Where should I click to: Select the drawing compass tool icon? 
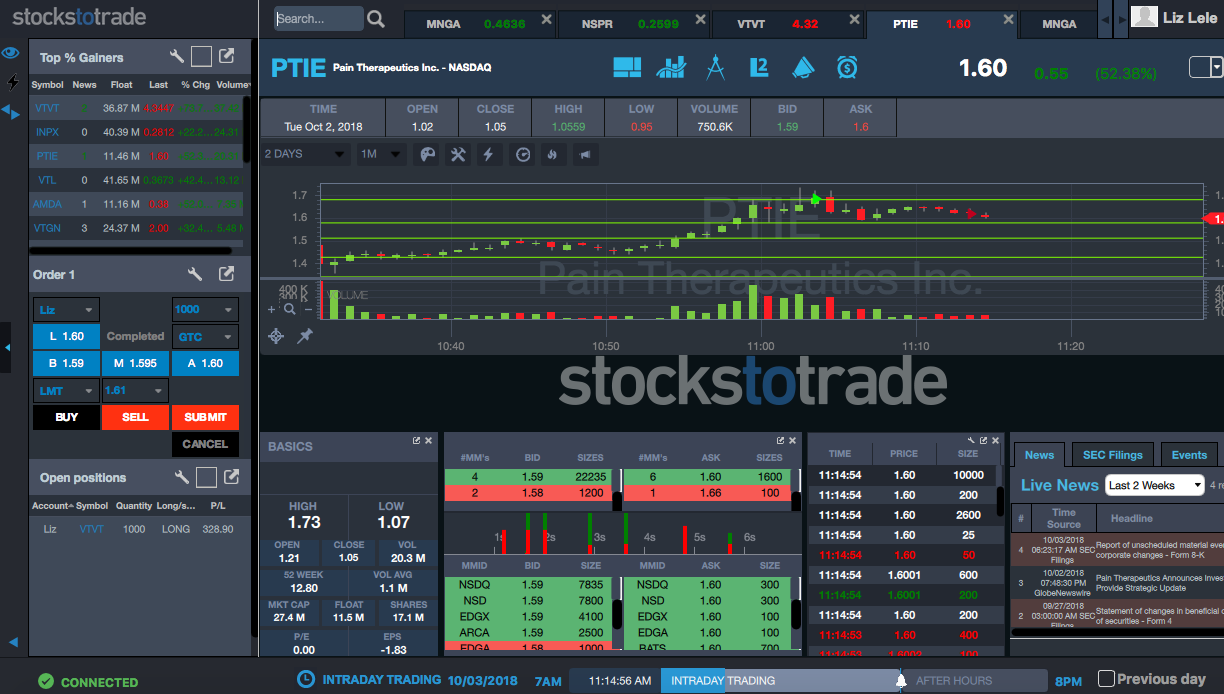pyautogui.click(x=715, y=67)
